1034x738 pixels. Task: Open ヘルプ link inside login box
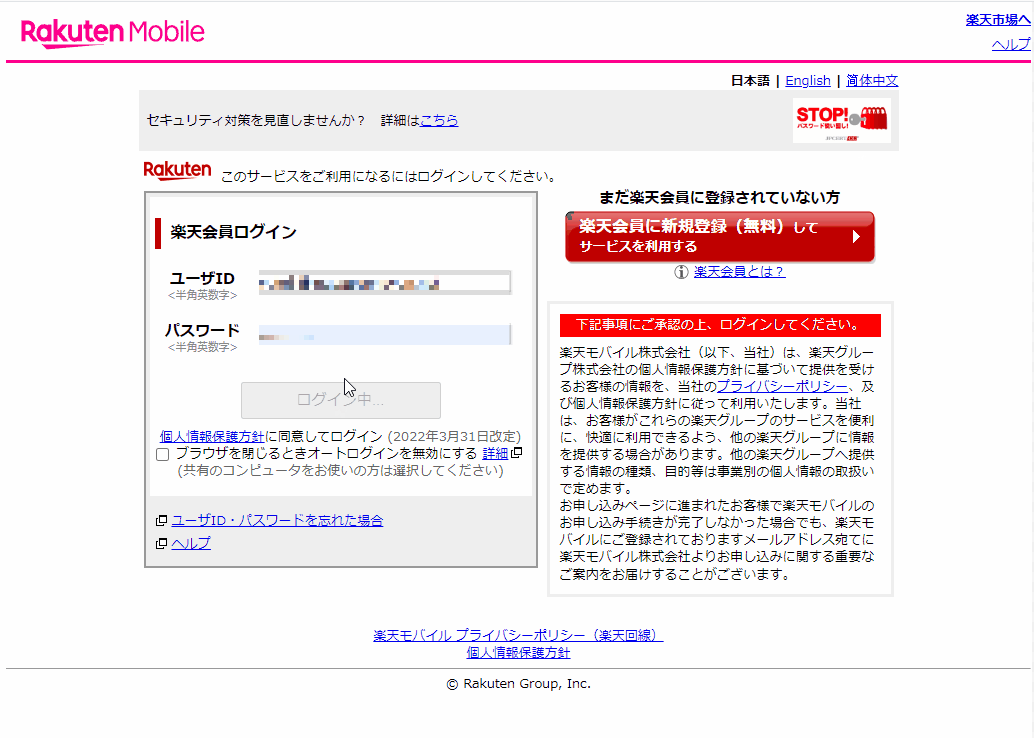click(191, 543)
